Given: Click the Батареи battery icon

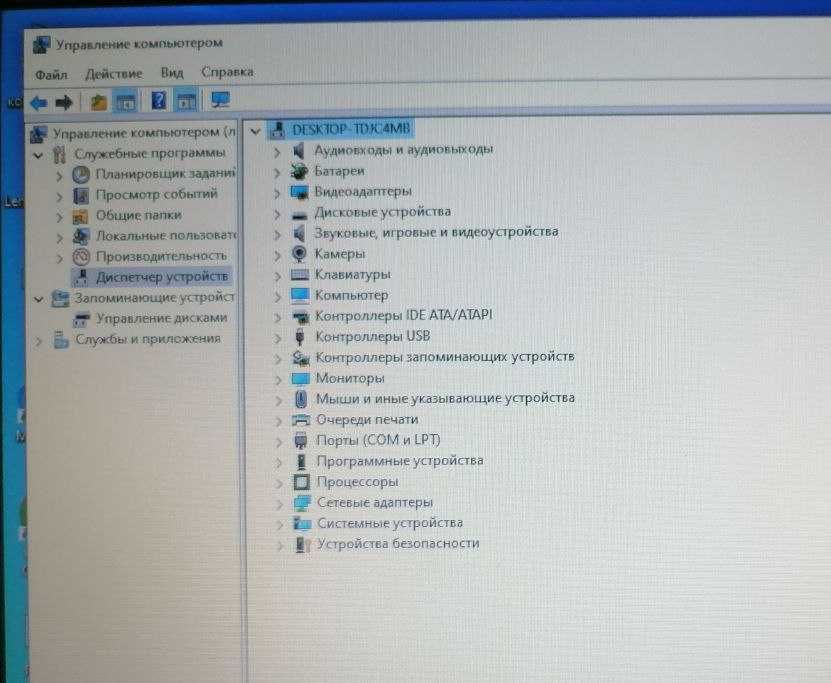Looking at the screenshot, I should (299, 171).
